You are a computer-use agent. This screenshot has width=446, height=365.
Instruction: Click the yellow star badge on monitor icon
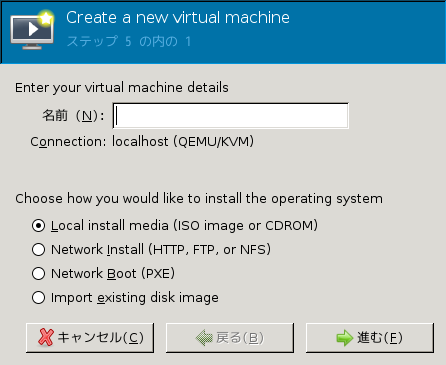(46, 18)
